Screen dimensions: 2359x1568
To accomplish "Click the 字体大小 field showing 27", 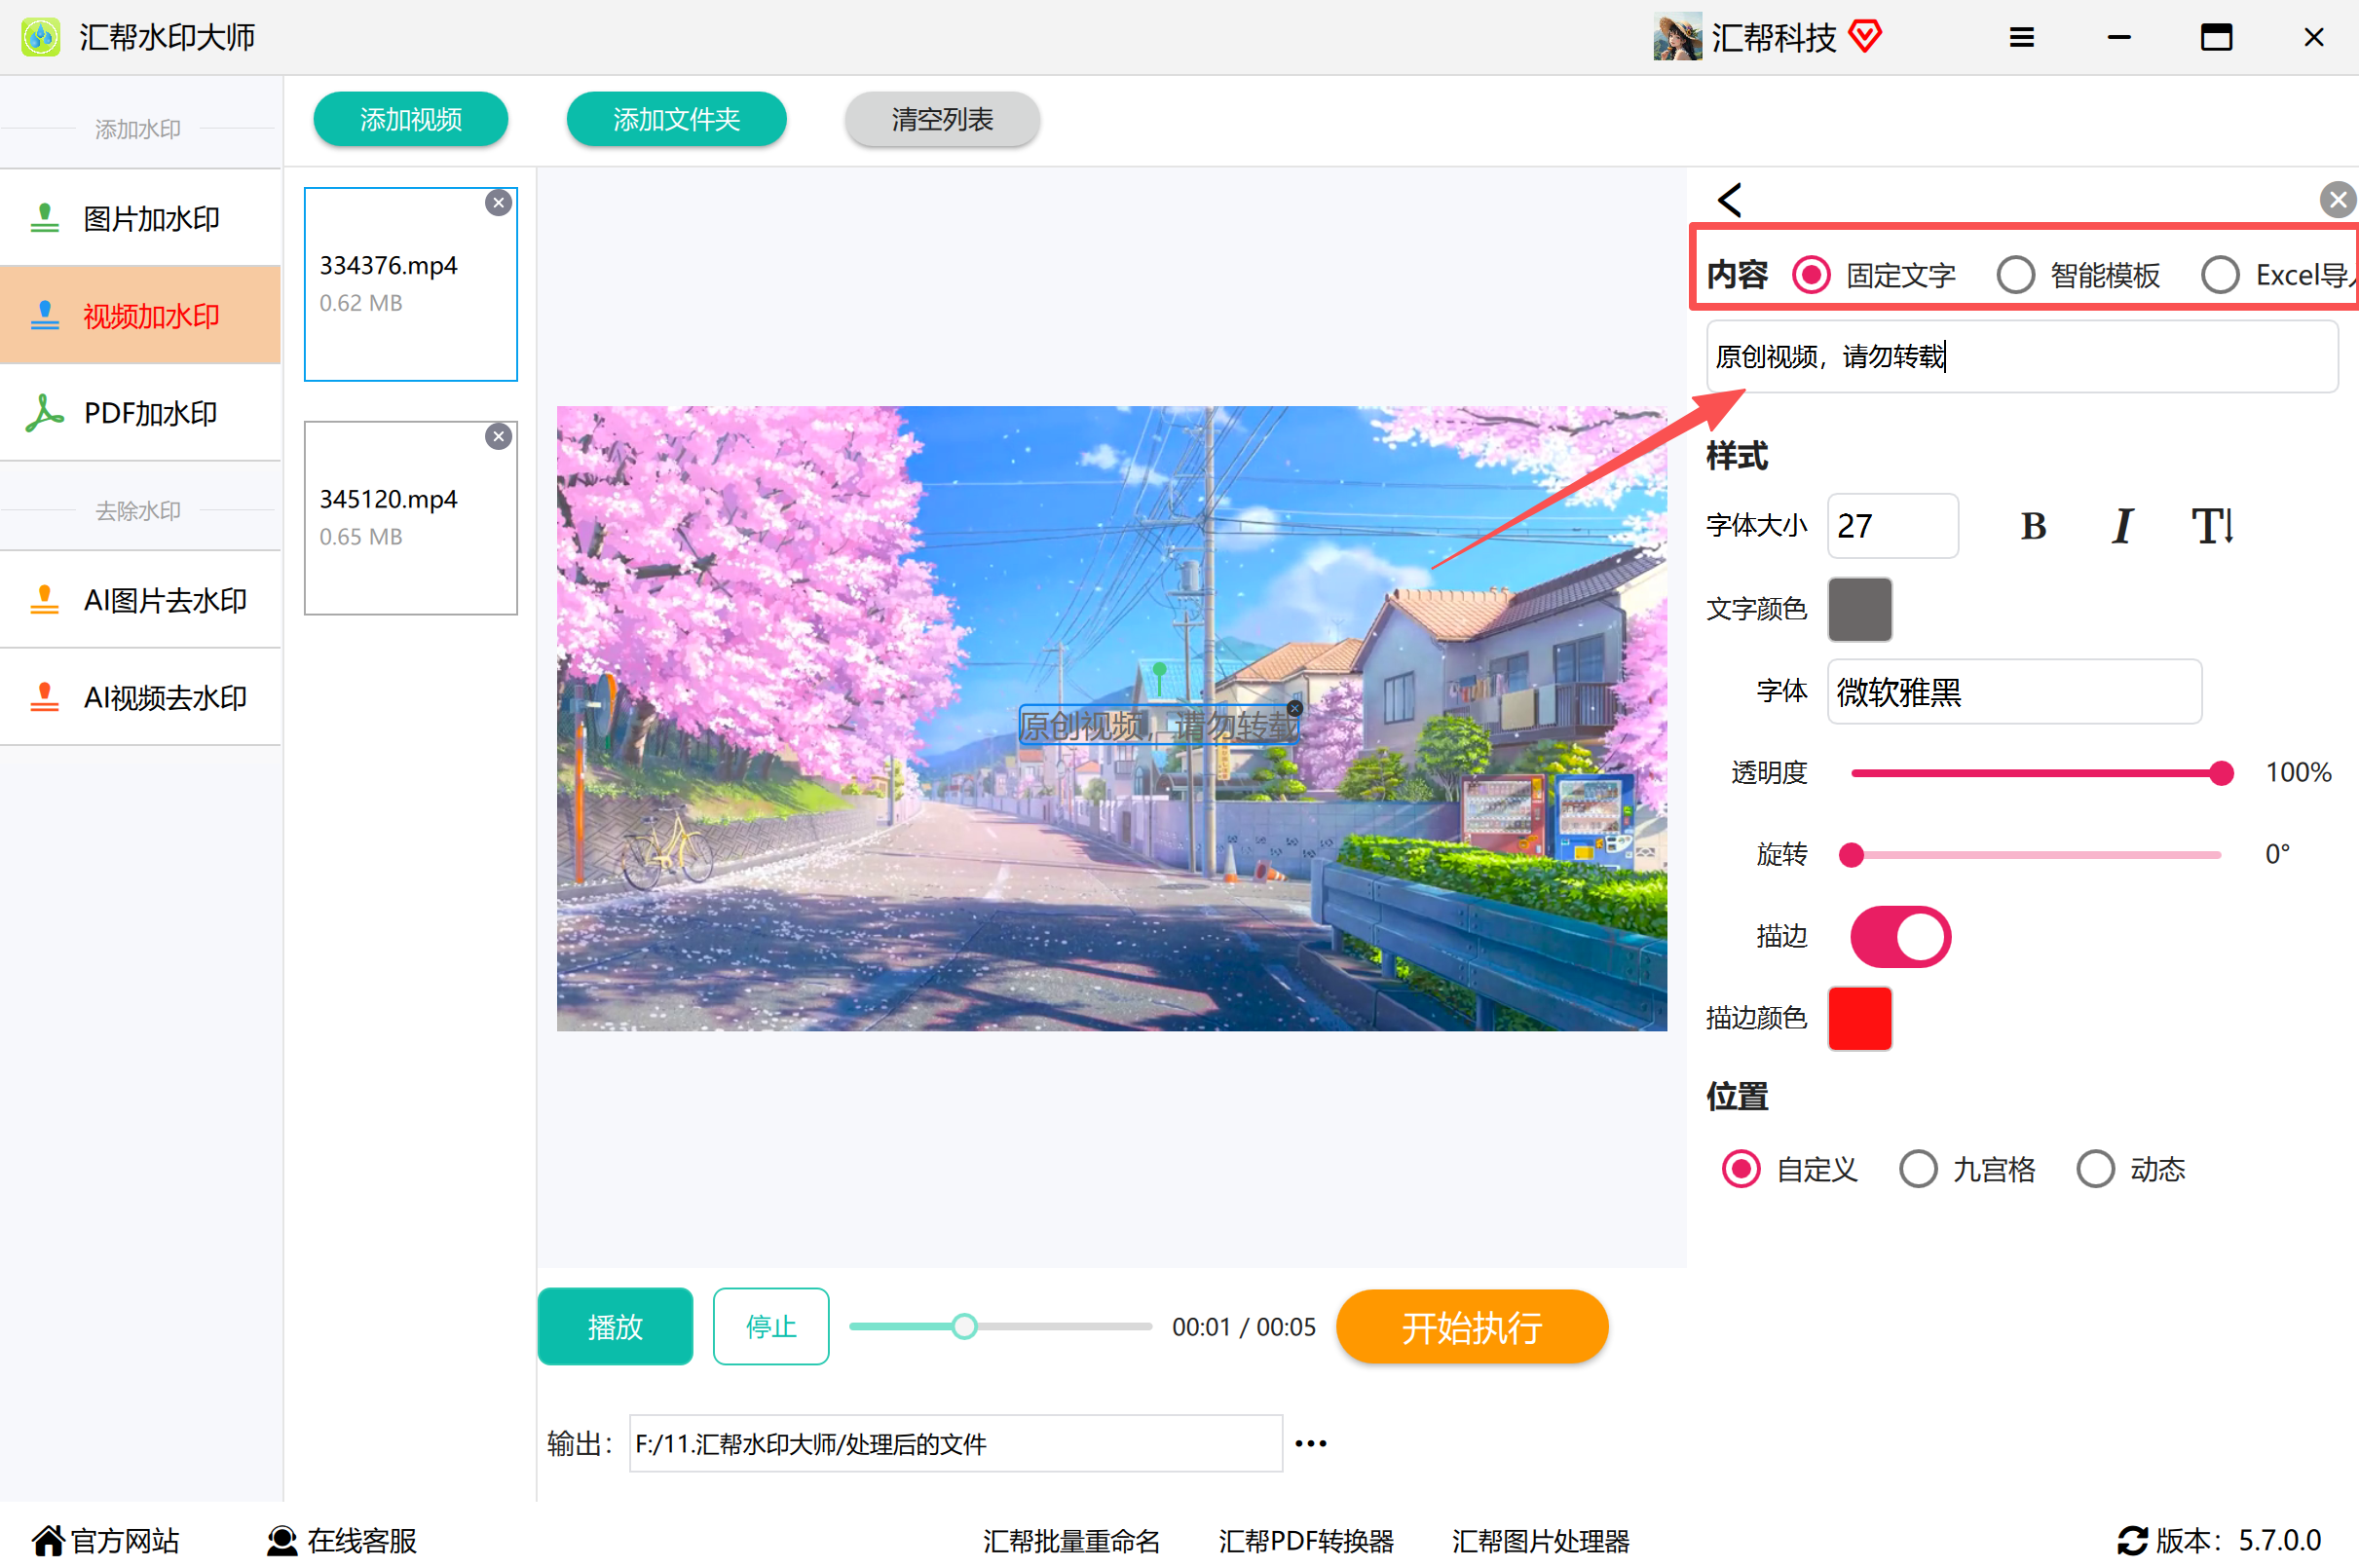I will (1892, 526).
